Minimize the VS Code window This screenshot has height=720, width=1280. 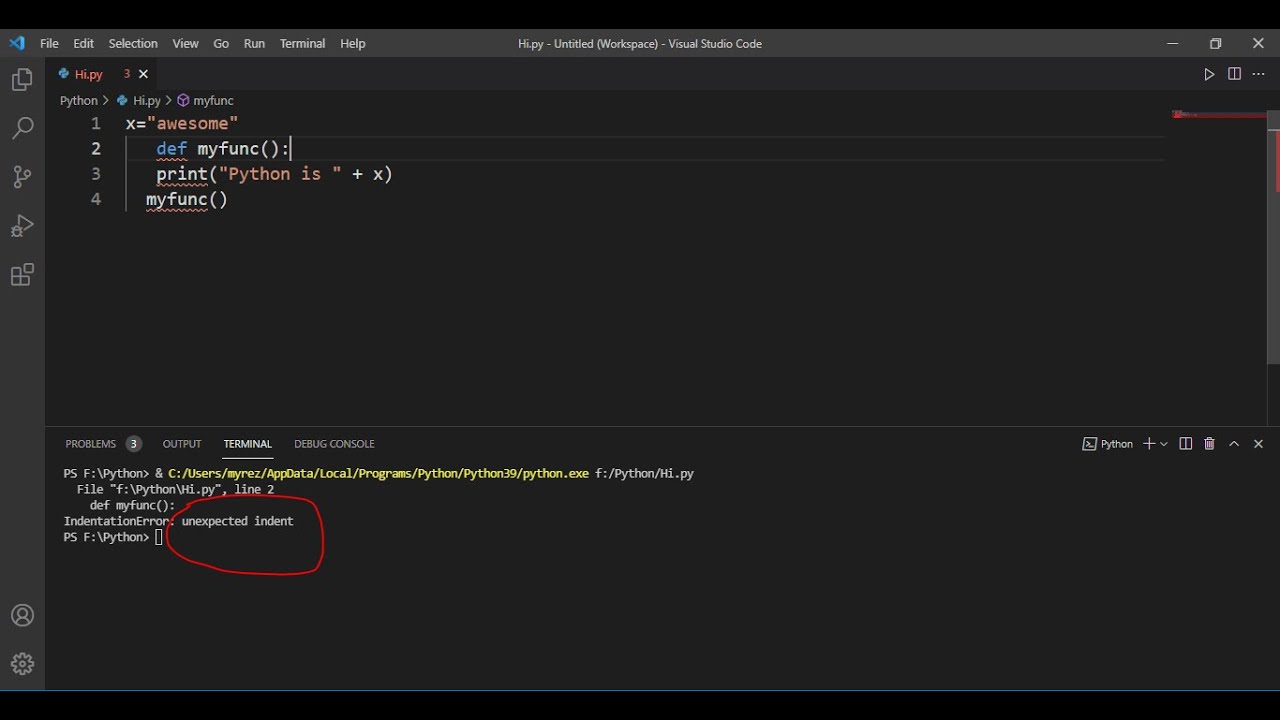[x=1172, y=43]
